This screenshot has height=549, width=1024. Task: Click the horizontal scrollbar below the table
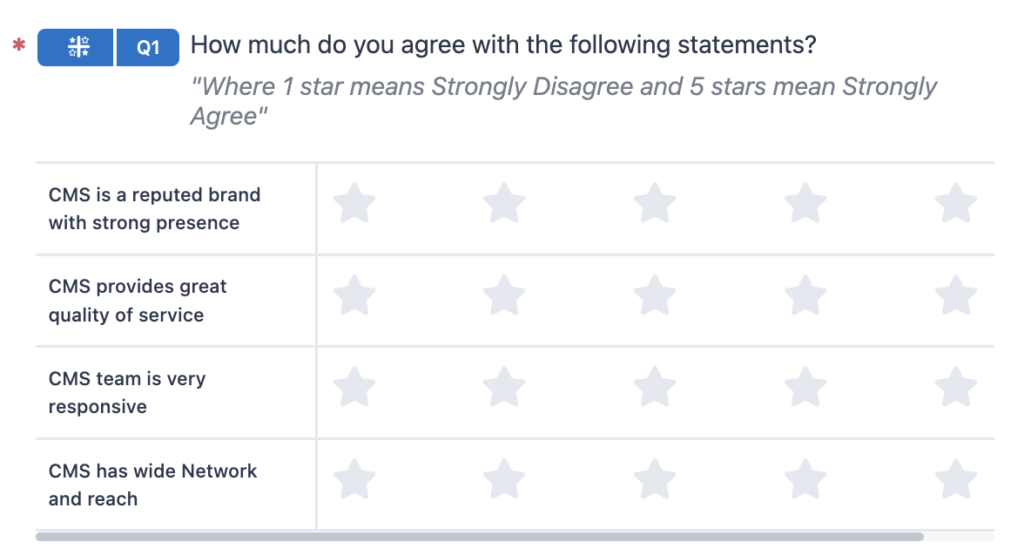tap(480, 537)
